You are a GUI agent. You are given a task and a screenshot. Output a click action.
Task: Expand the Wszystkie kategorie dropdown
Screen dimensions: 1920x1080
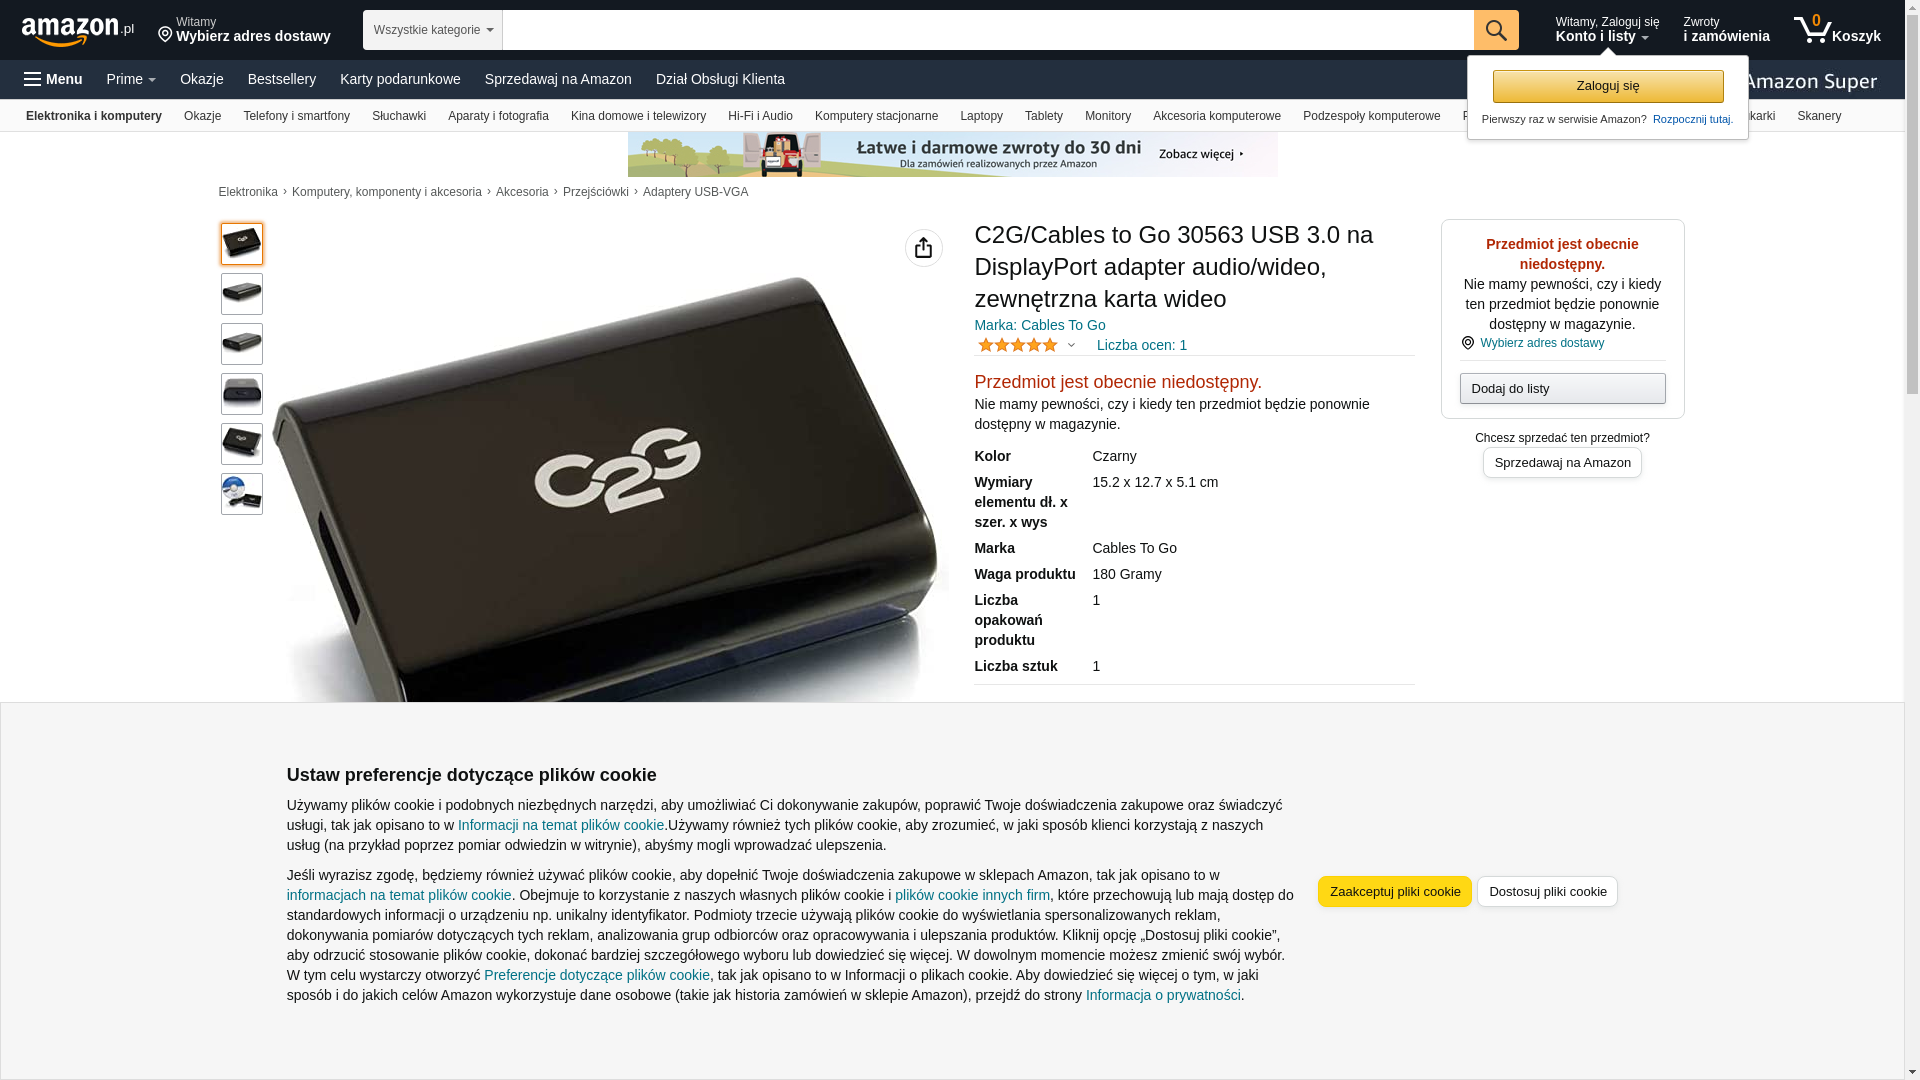(x=433, y=30)
